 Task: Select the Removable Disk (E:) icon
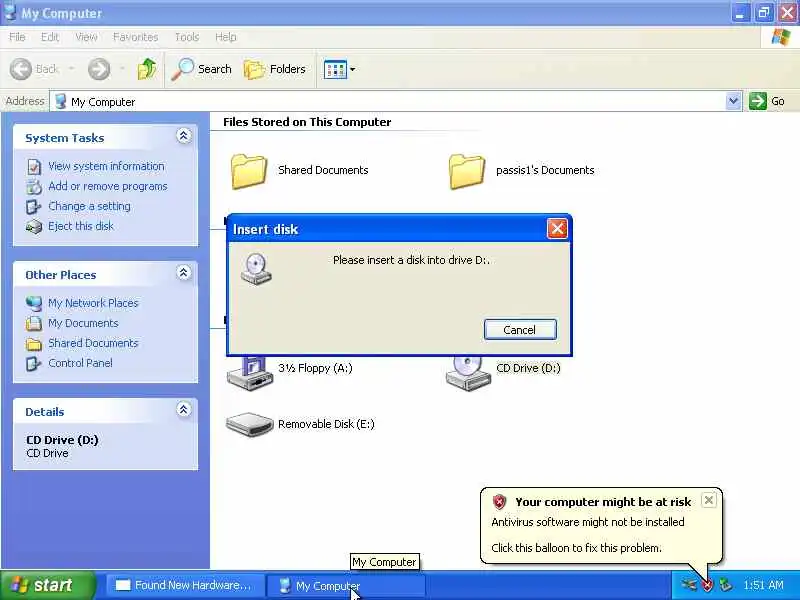click(x=249, y=424)
